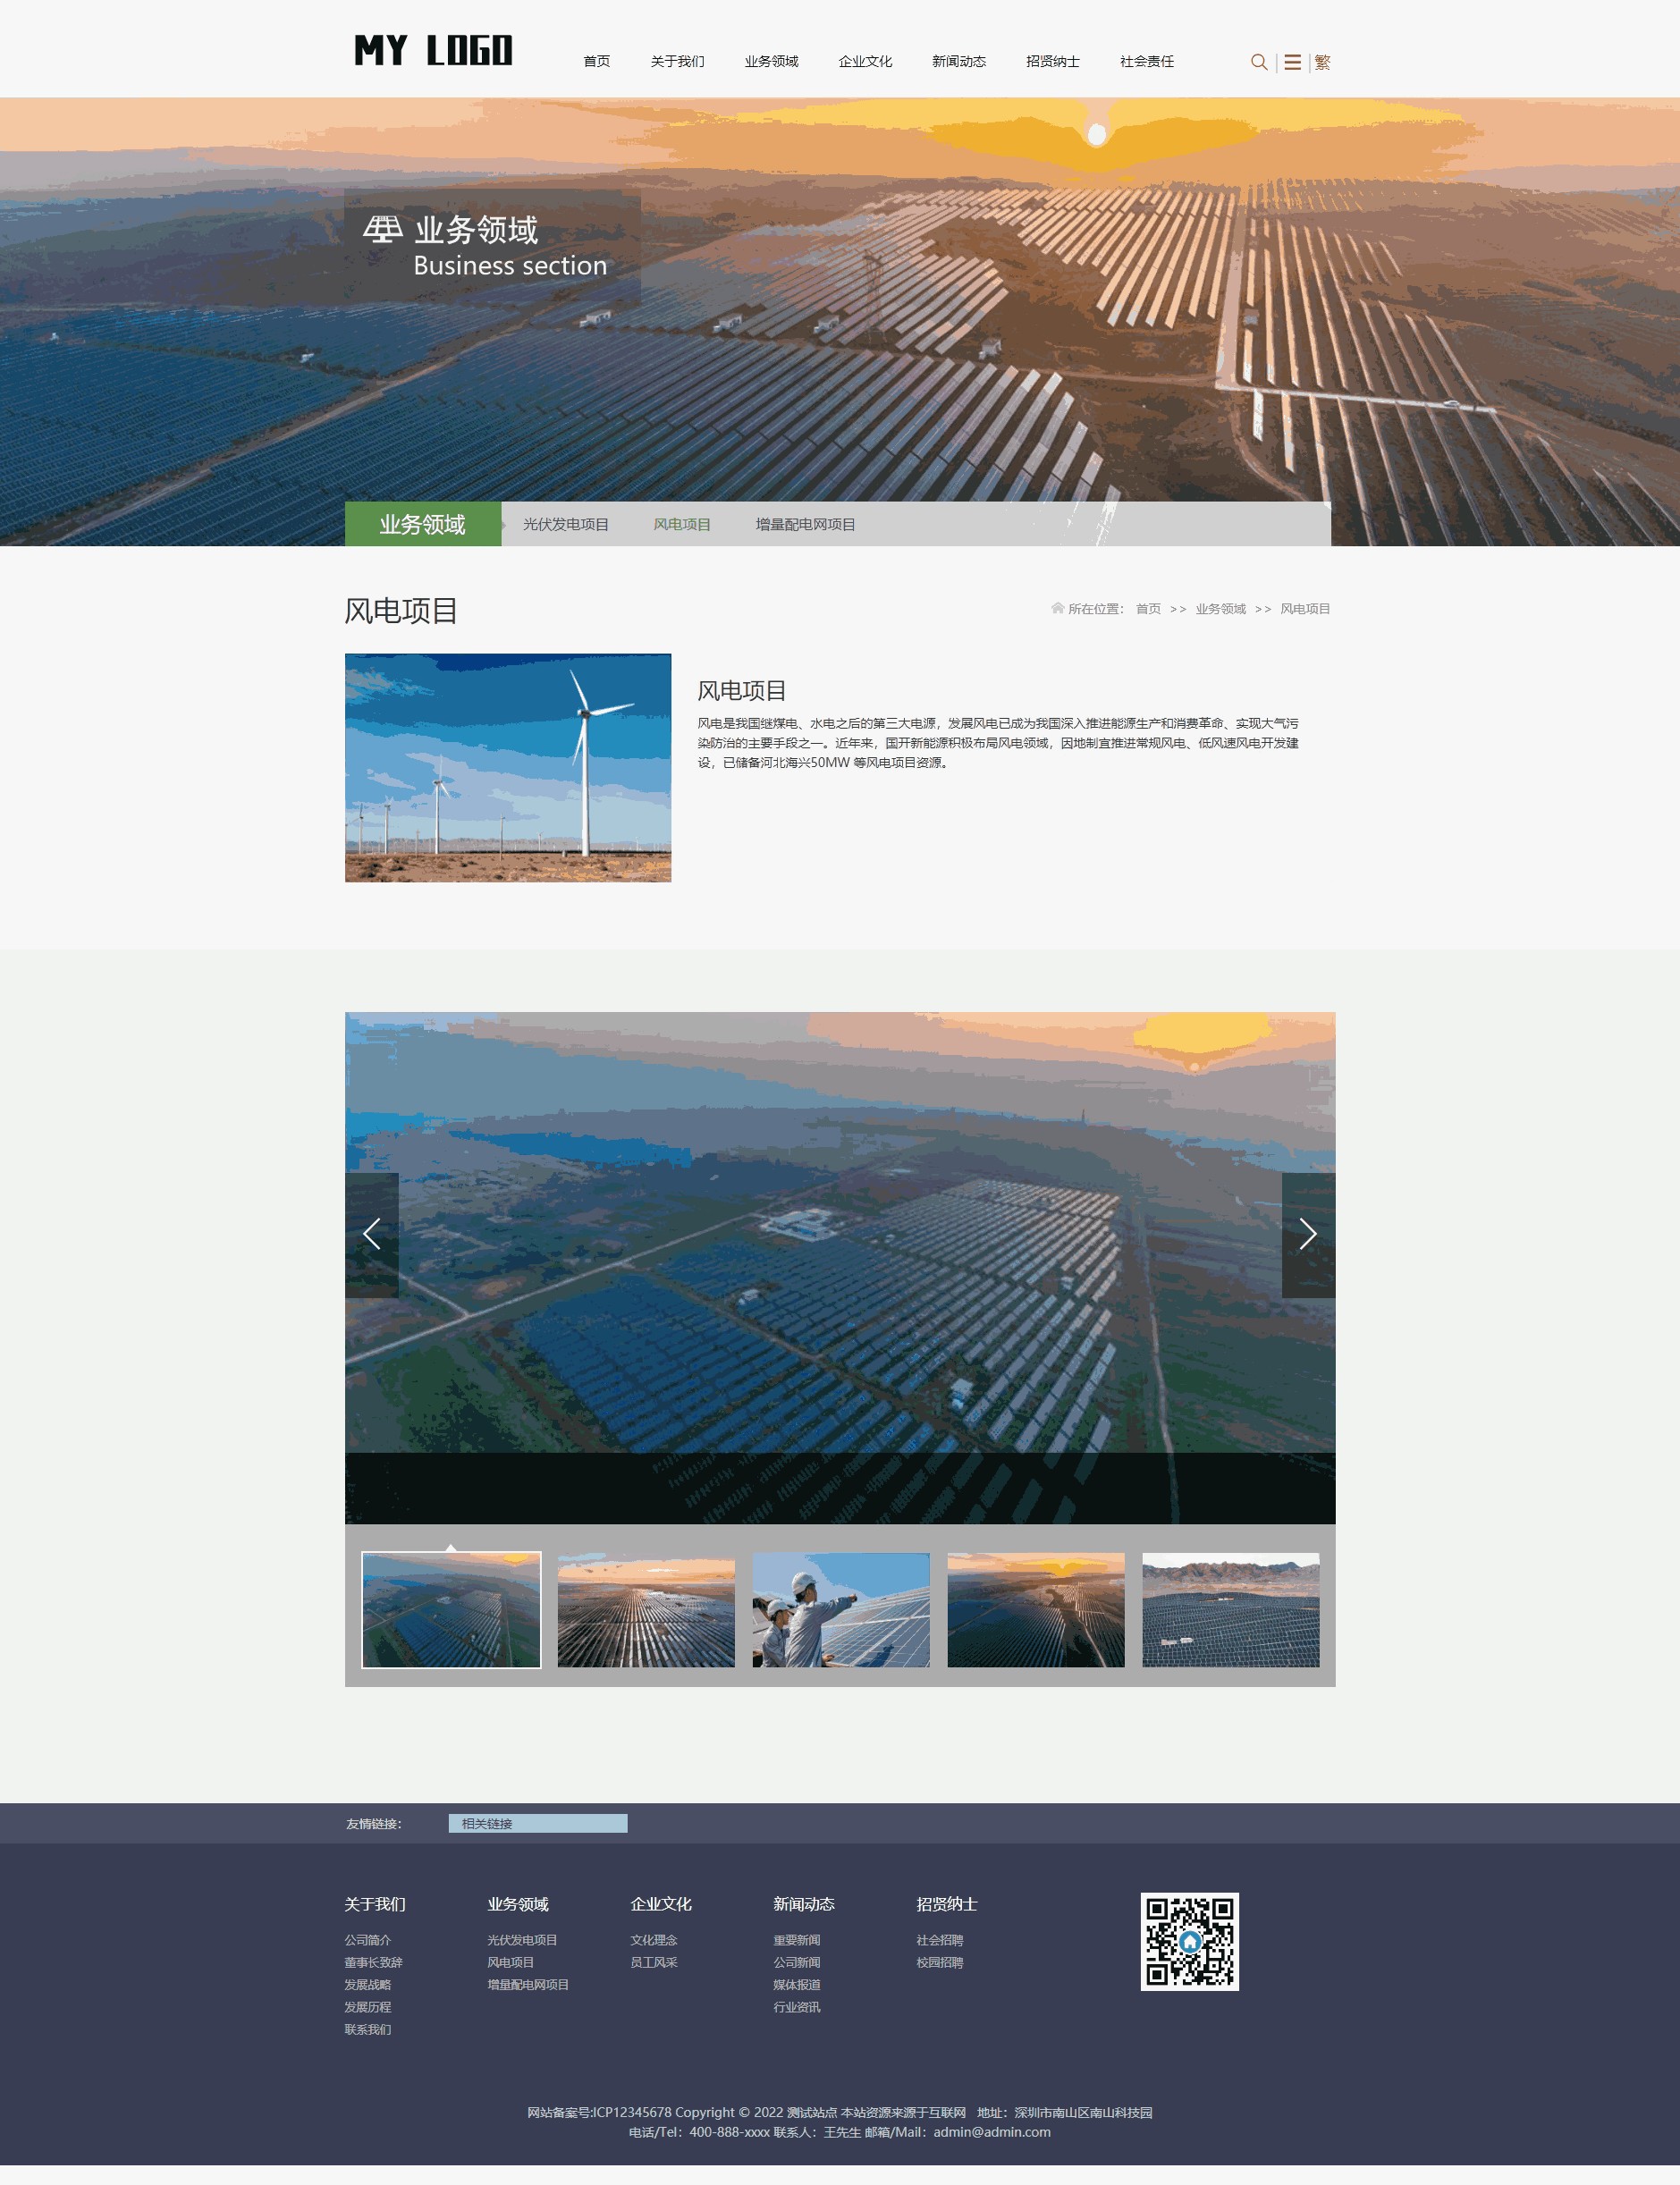The image size is (1680, 2185).
Task: Click the search magnifier icon in header
Action: [1258, 62]
